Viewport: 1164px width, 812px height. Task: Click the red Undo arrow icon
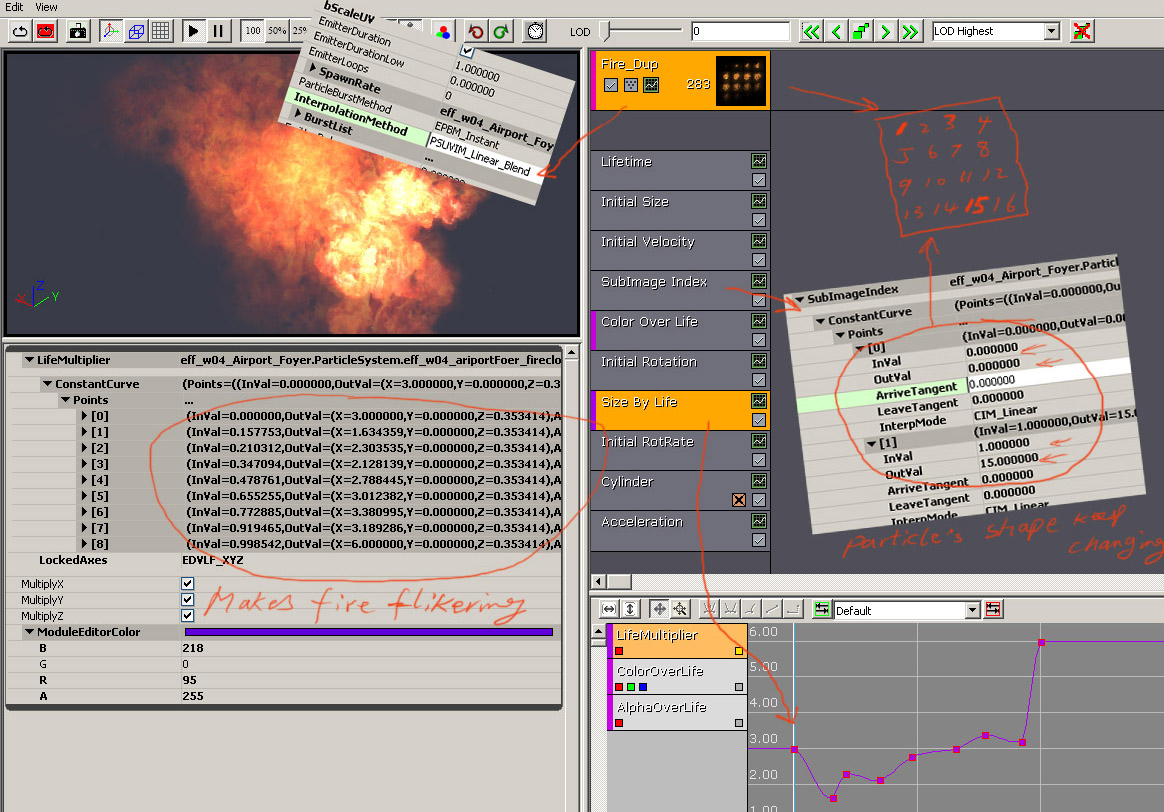[476, 31]
